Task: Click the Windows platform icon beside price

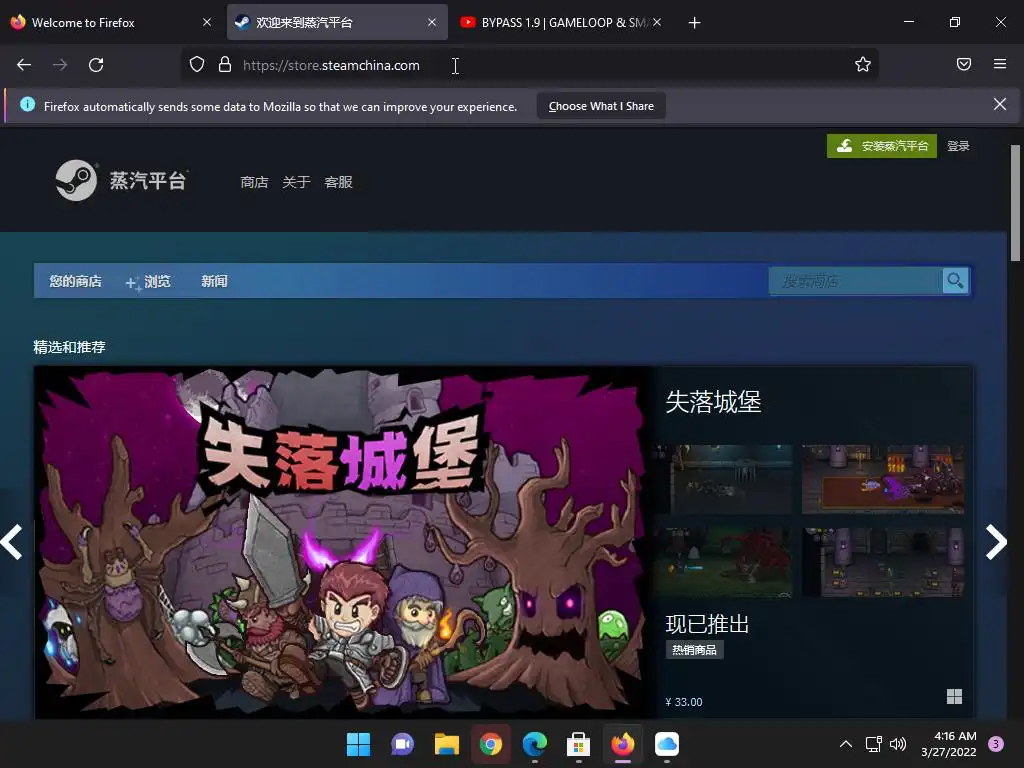Action: point(954,697)
